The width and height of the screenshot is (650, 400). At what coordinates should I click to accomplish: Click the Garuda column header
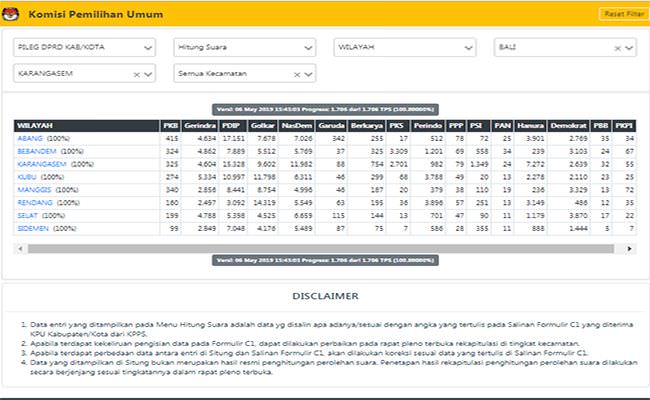click(x=331, y=126)
